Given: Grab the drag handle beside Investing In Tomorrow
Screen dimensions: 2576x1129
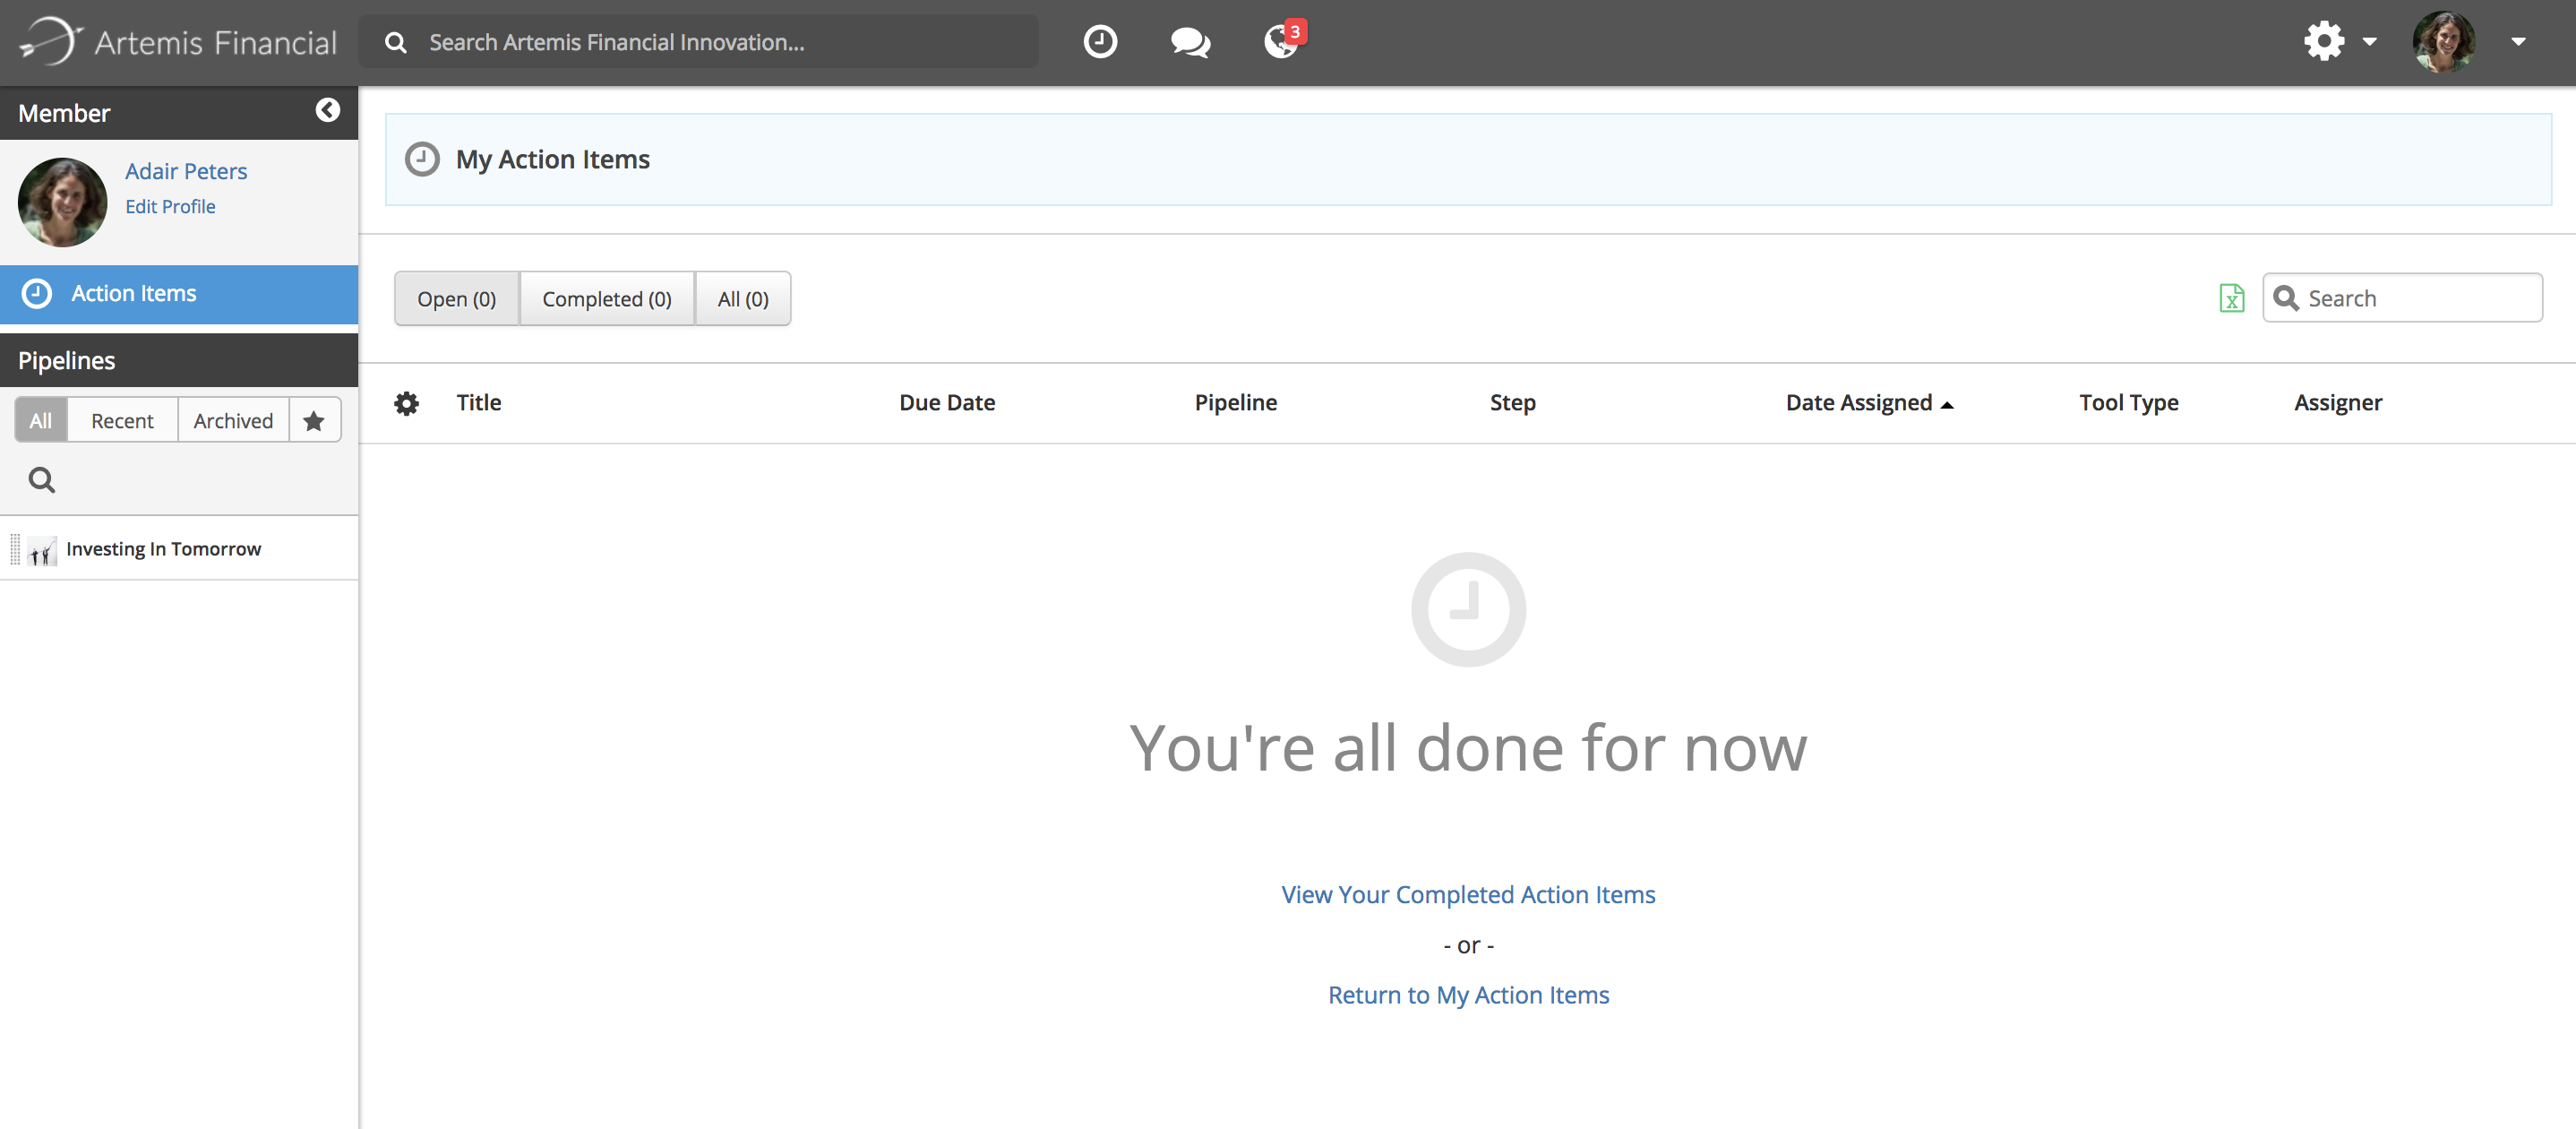Looking at the screenshot, I should pos(15,549).
